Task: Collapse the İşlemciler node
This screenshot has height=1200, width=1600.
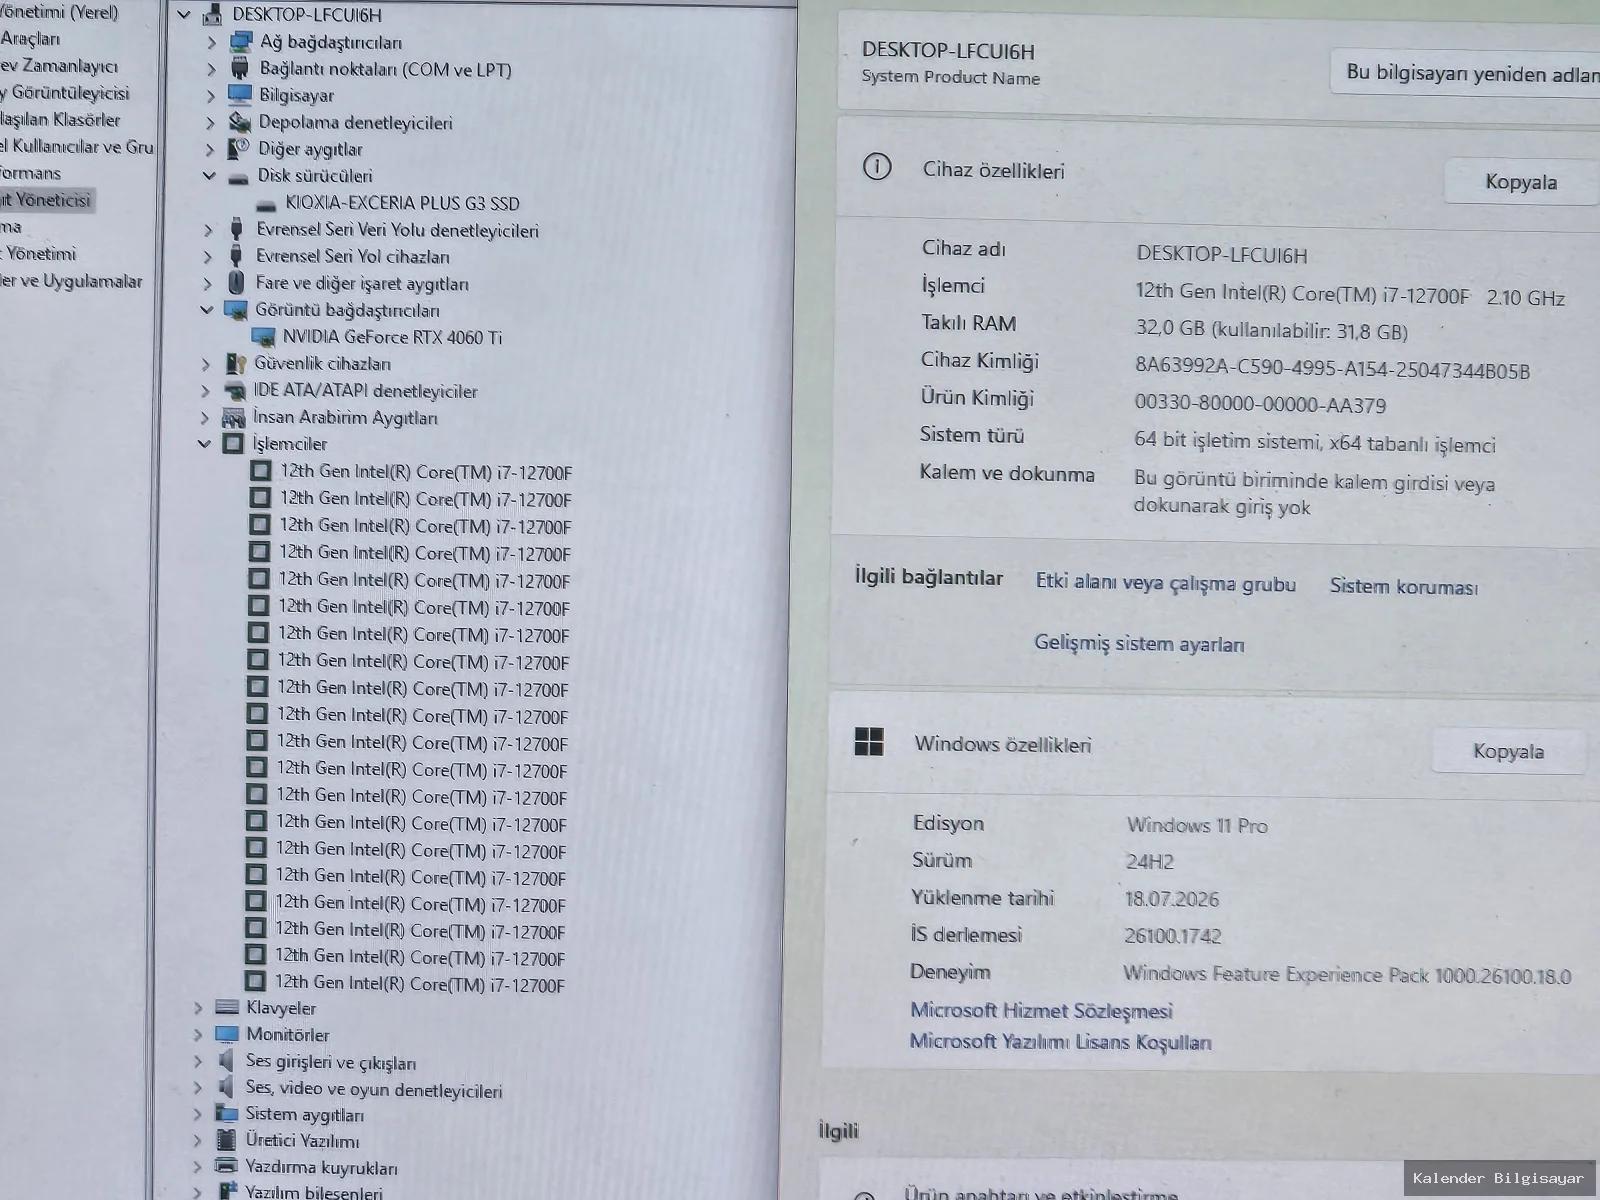Action: [205, 444]
